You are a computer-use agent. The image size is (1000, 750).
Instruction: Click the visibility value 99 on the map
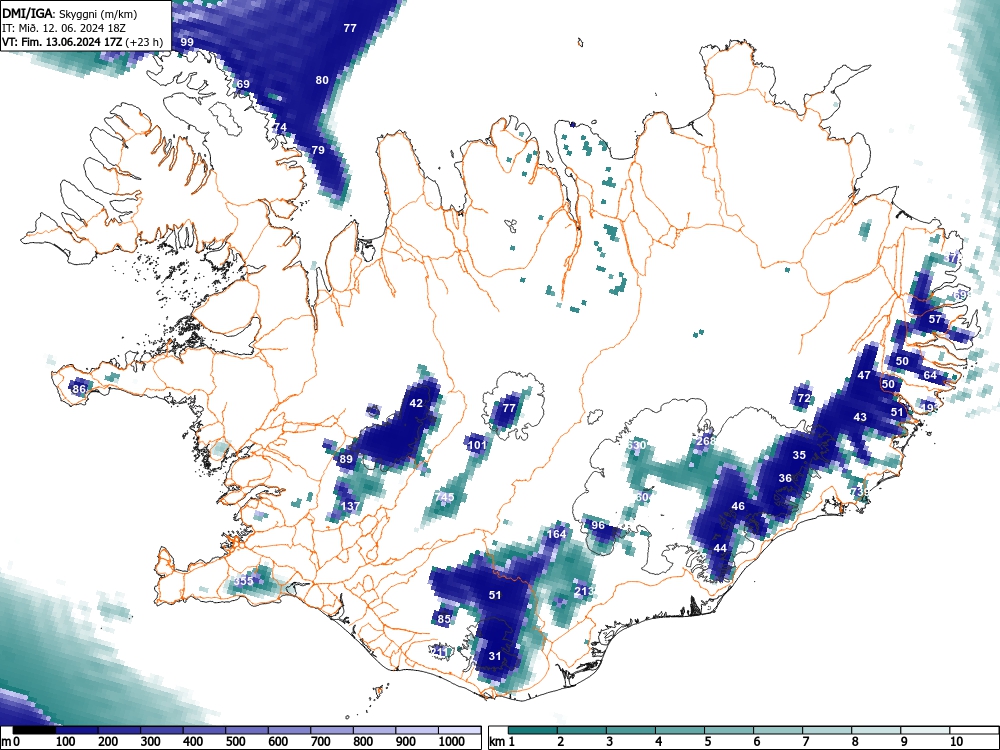tap(187, 42)
